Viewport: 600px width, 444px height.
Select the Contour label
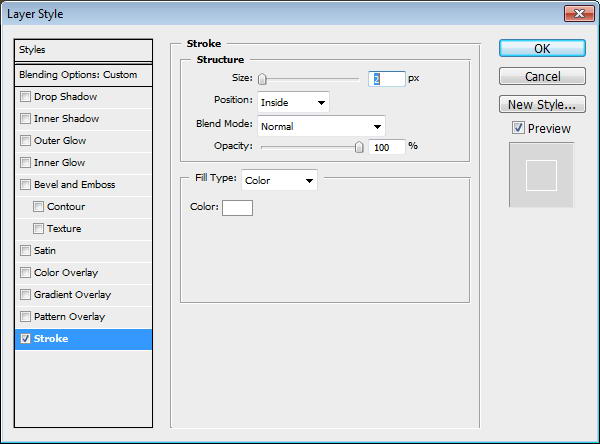[66, 207]
